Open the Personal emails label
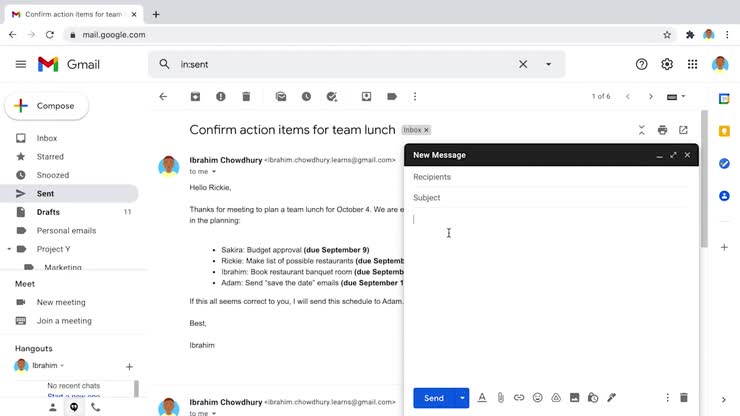The image size is (740, 416). pyautogui.click(x=67, y=230)
